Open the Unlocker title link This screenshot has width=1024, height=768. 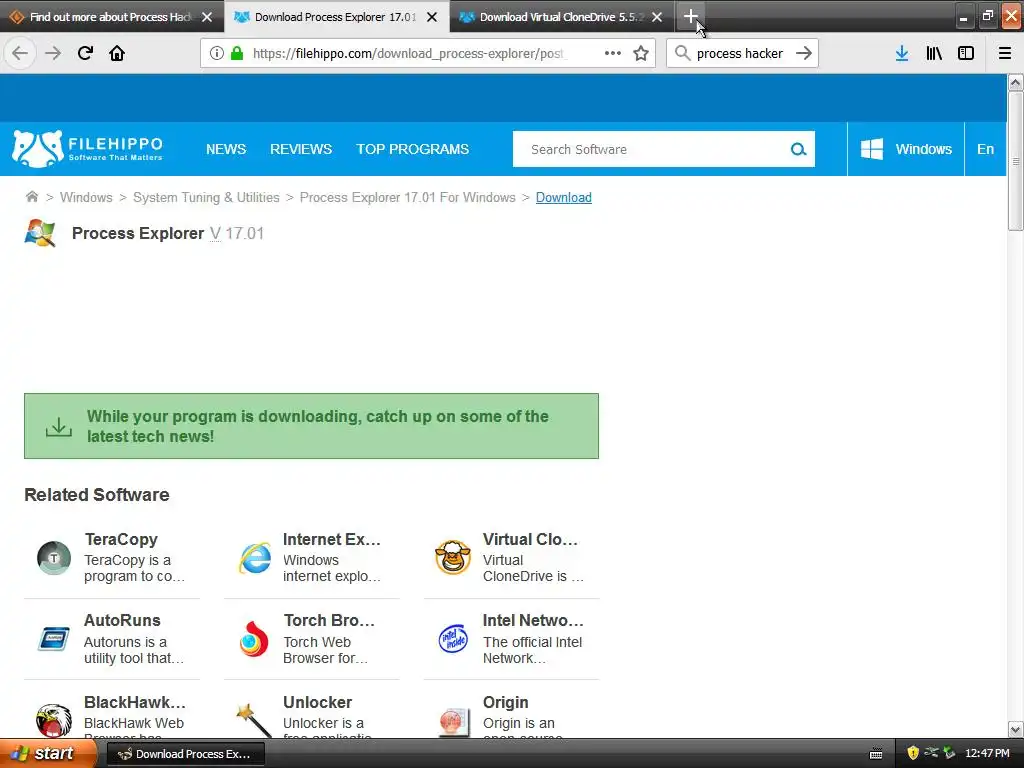(317, 702)
